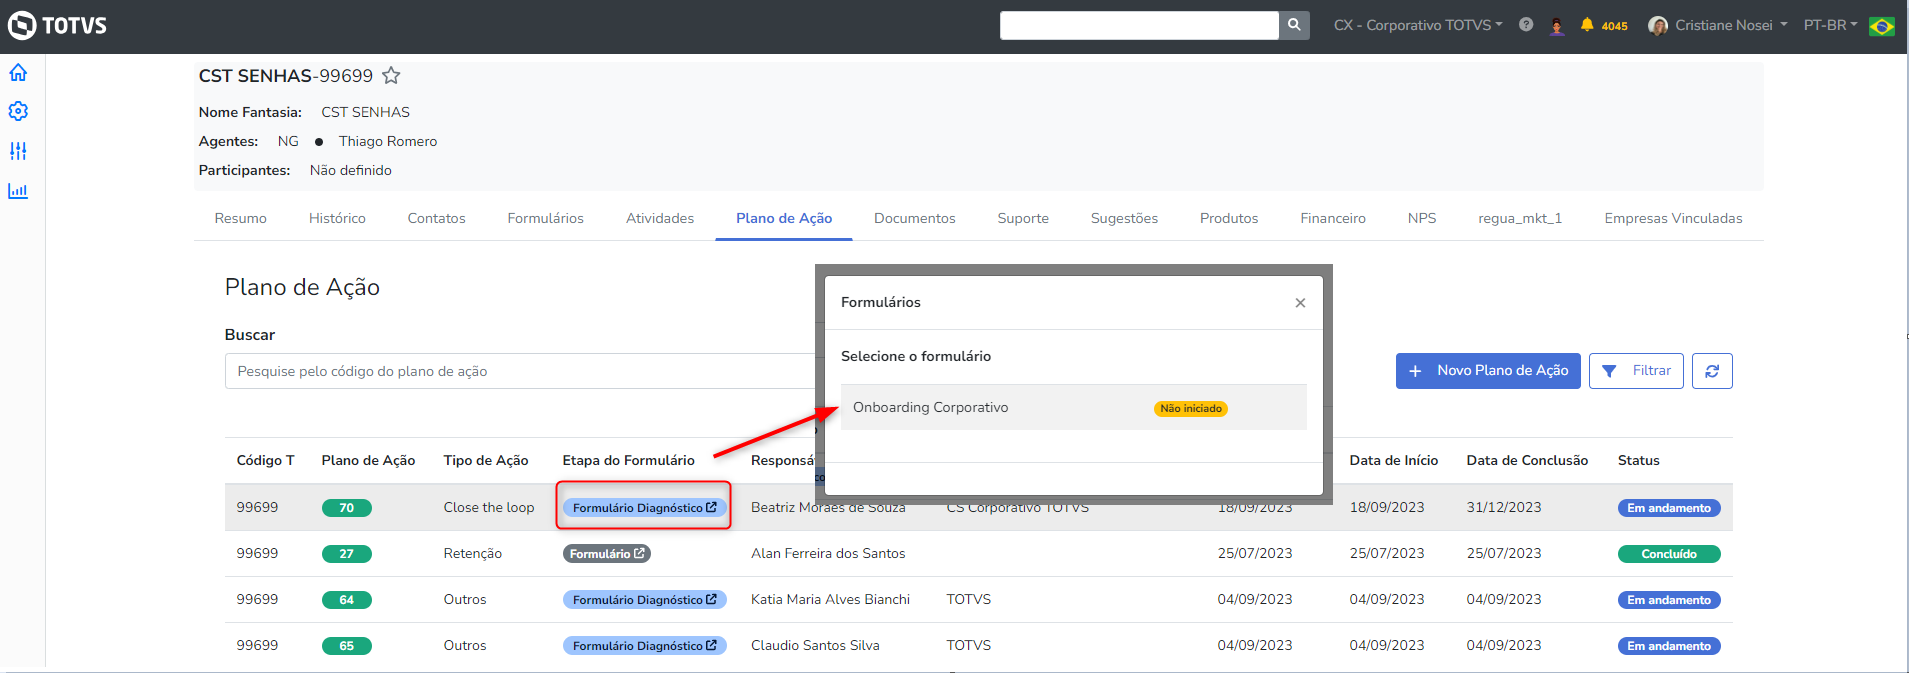Switch to the Atividades tab

[660, 218]
